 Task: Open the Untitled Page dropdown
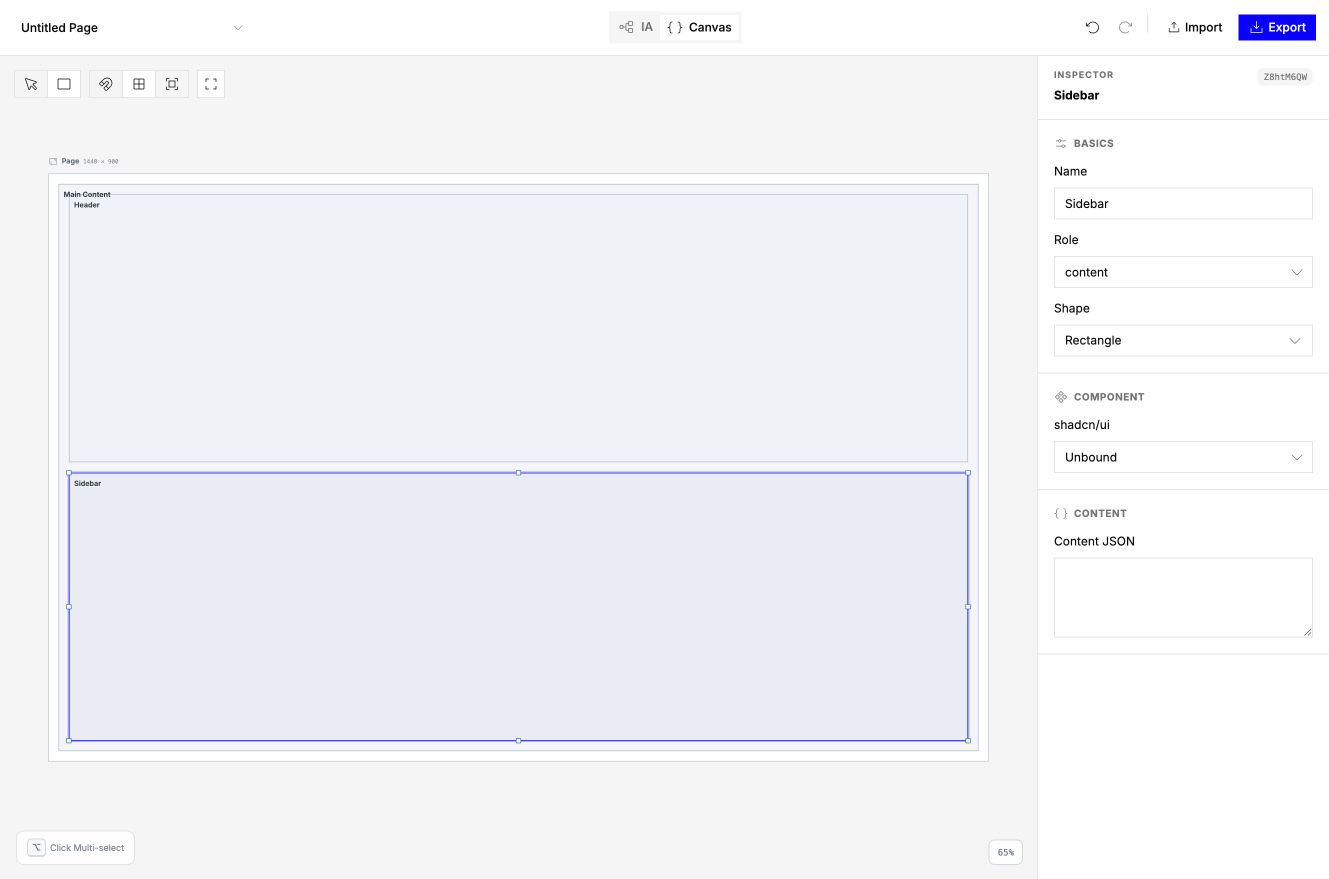point(131,28)
